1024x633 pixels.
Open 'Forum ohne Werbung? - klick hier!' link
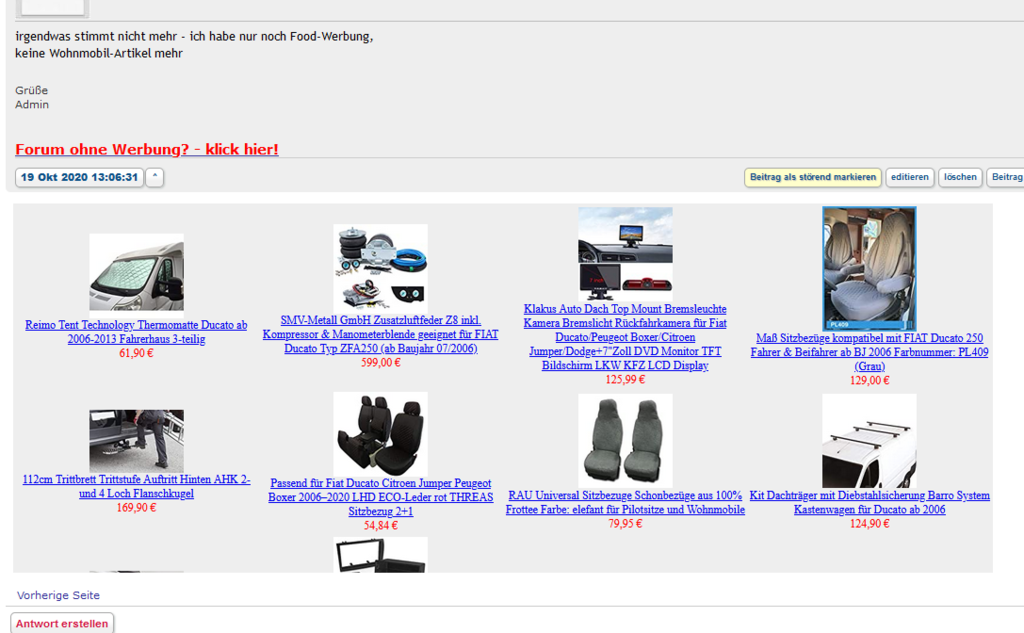click(x=147, y=149)
